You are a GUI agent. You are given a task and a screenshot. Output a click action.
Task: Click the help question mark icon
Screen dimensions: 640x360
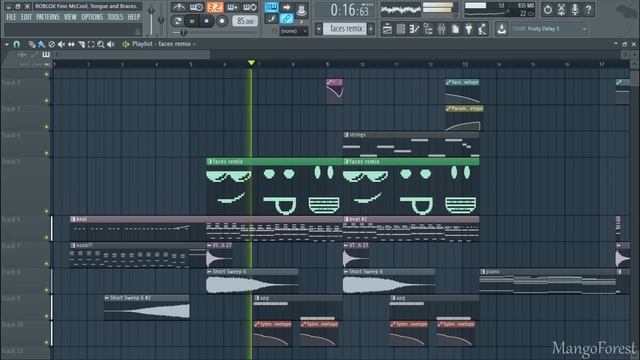coord(588,9)
